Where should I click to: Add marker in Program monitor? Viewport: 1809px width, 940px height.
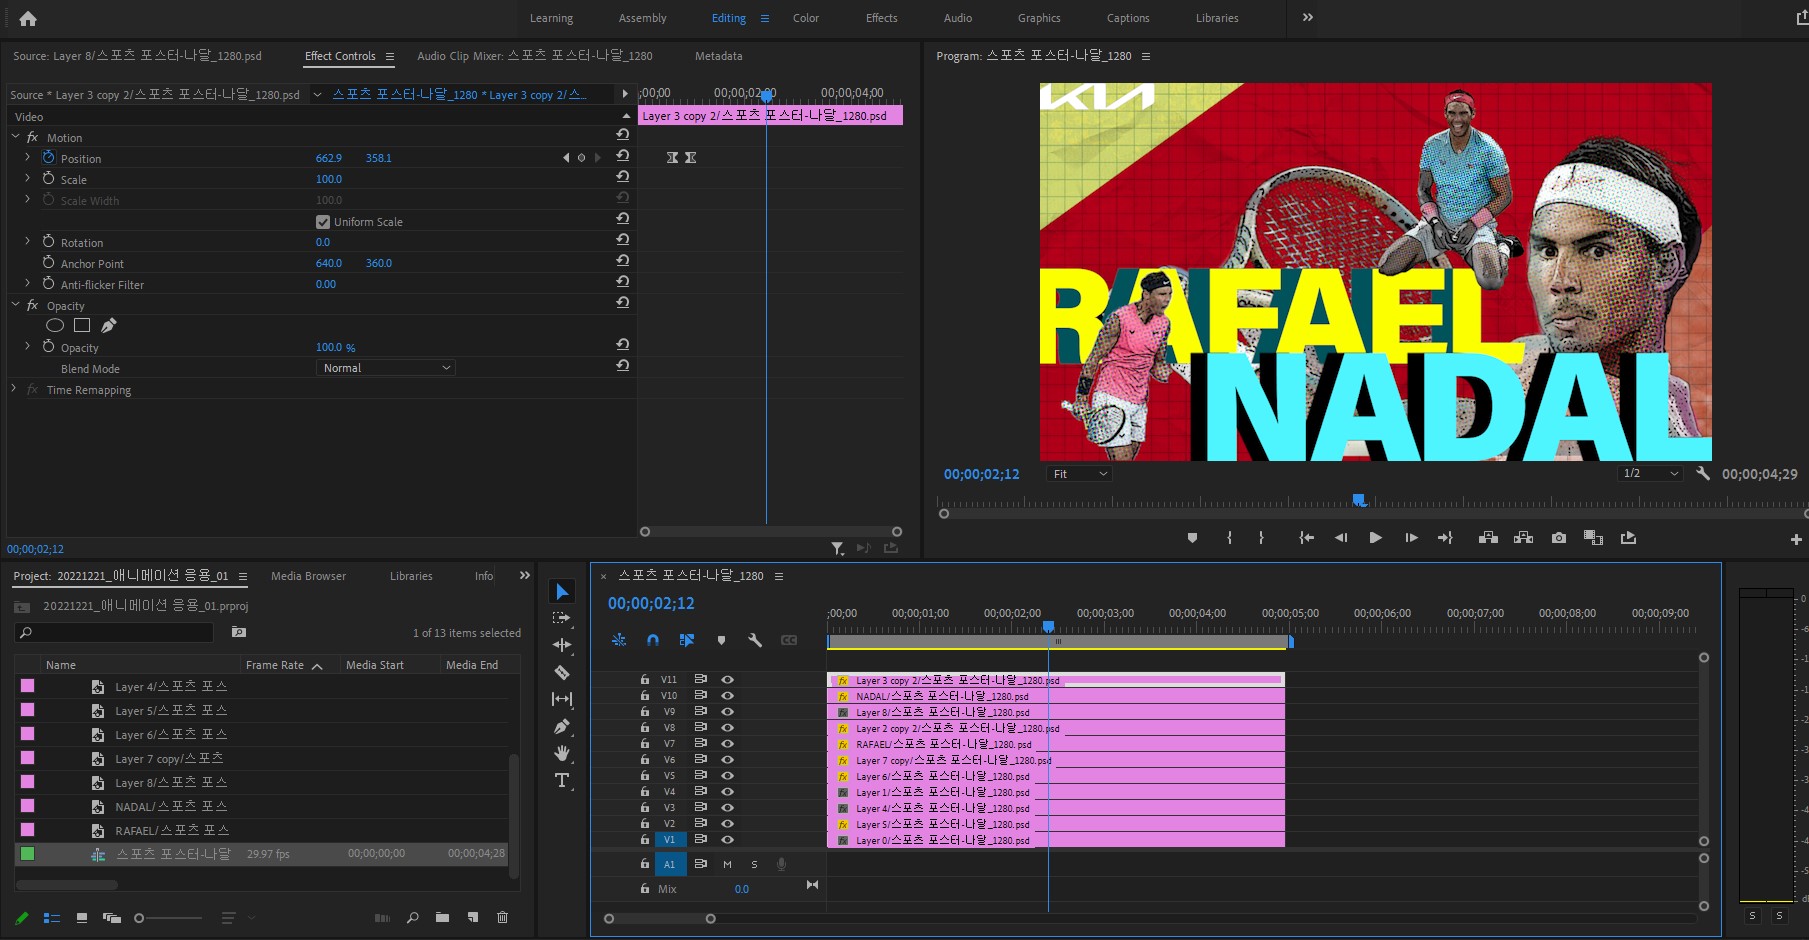pyautogui.click(x=1192, y=538)
